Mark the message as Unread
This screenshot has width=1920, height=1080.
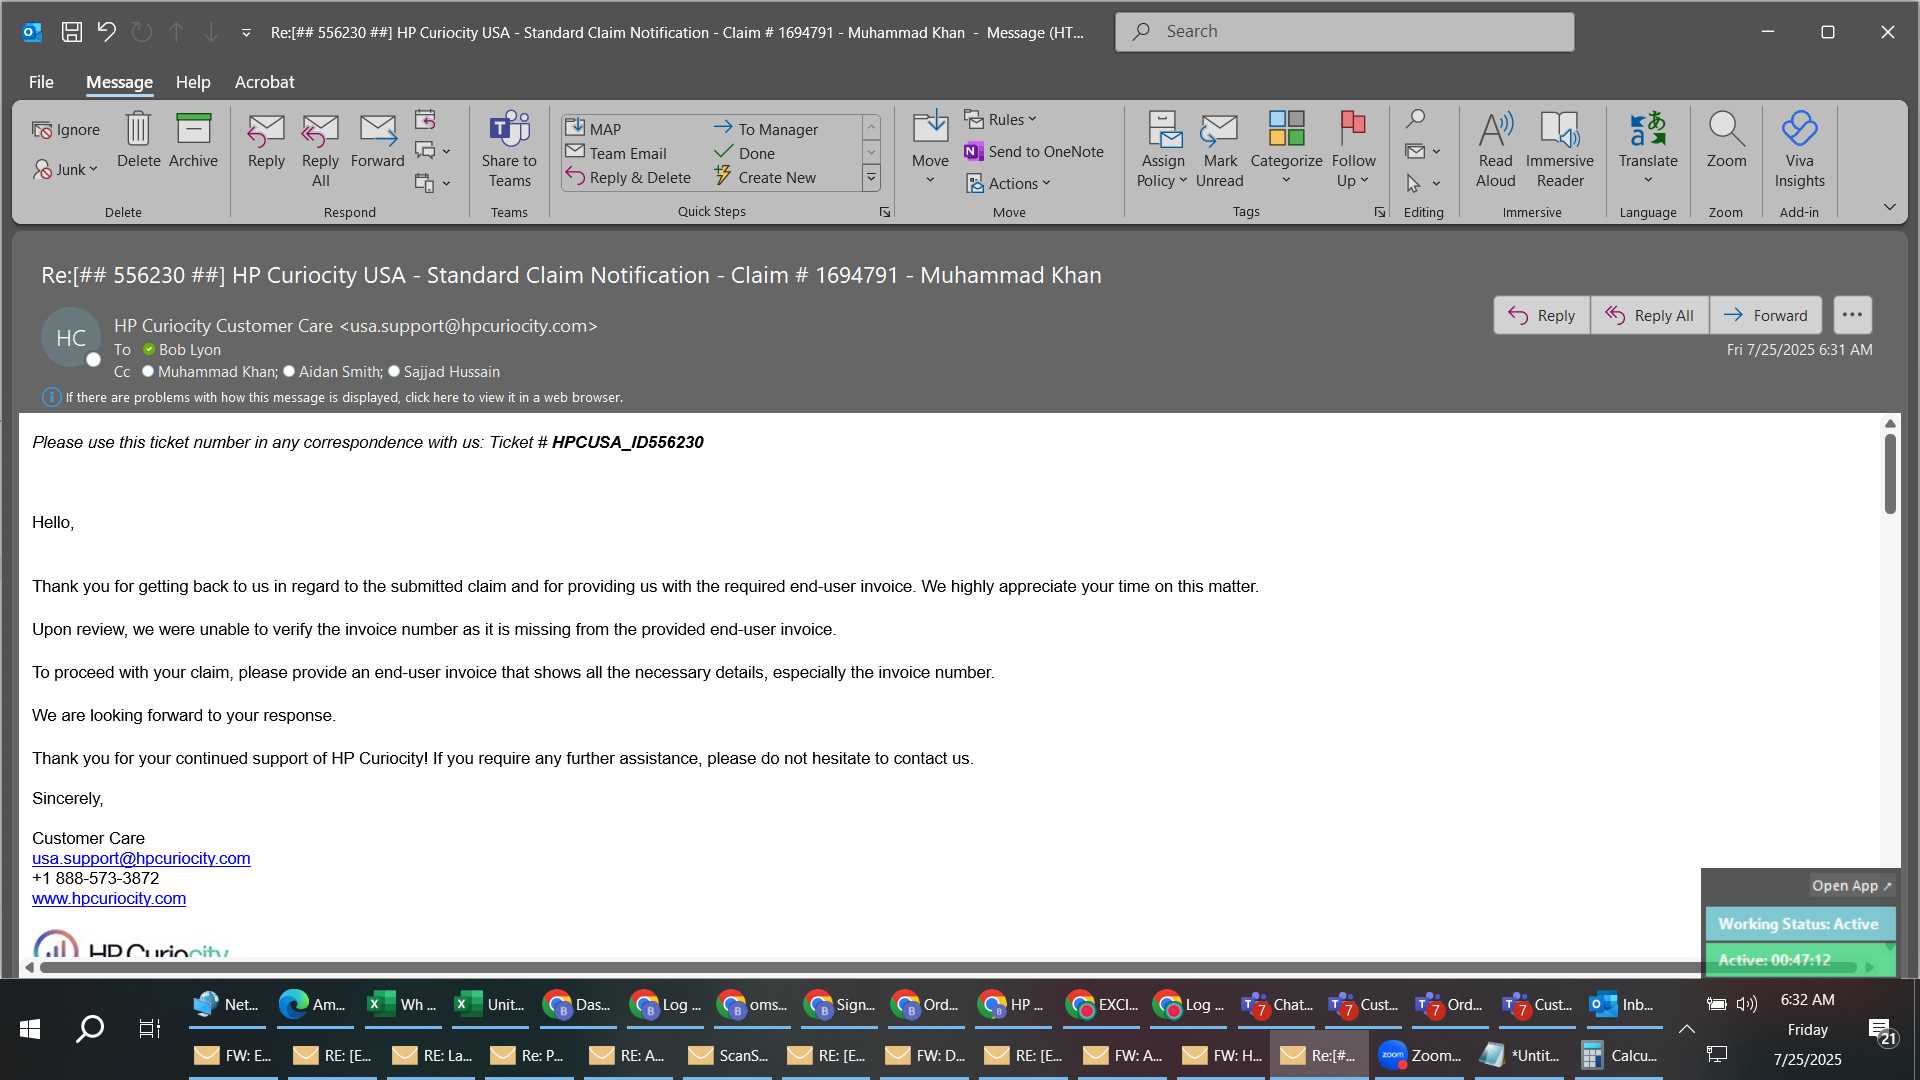point(1219,150)
